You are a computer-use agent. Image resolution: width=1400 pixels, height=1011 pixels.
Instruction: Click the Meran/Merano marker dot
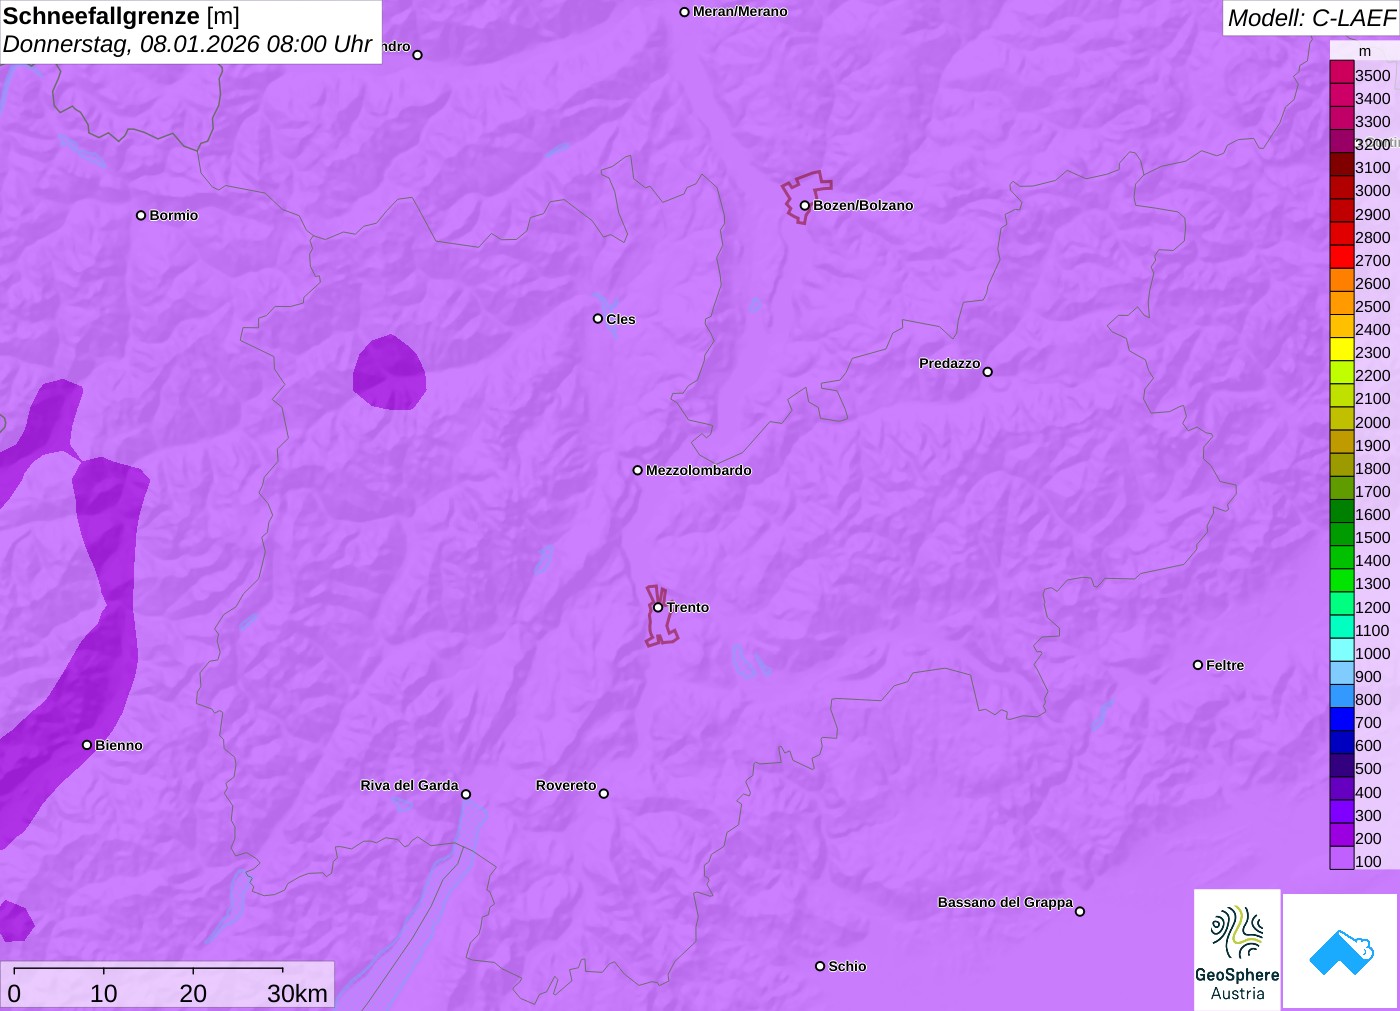(684, 12)
